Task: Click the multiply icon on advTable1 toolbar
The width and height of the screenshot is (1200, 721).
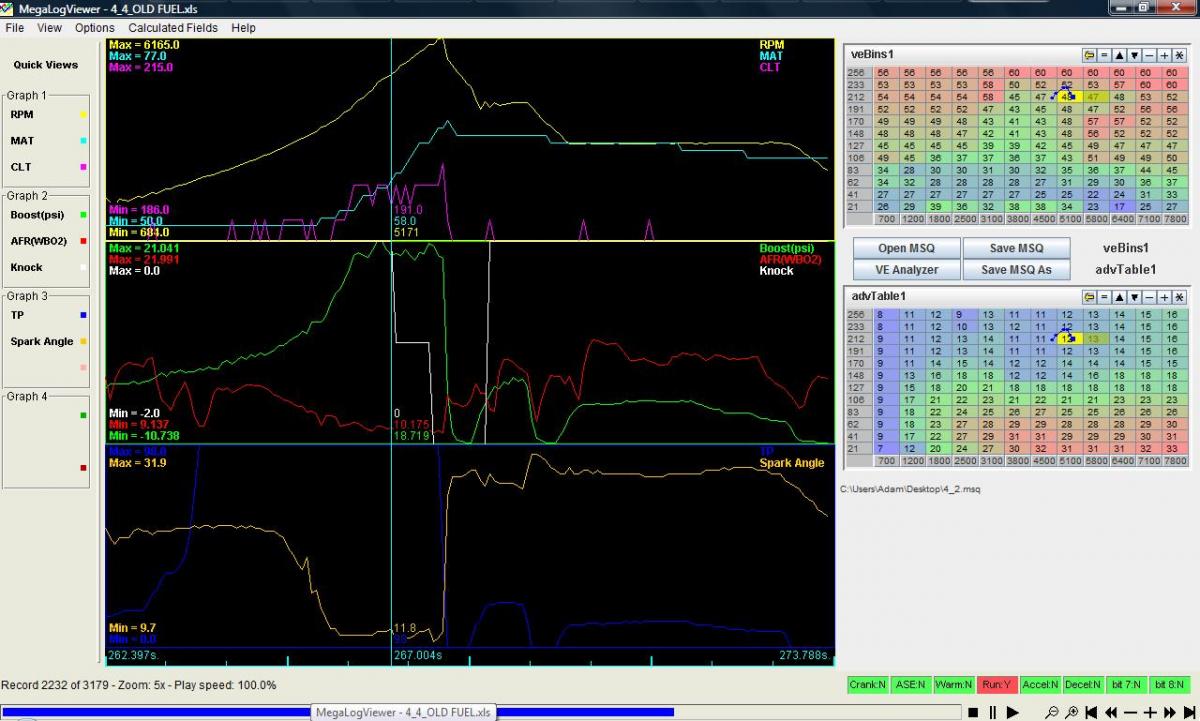Action: (x=1179, y=297)
